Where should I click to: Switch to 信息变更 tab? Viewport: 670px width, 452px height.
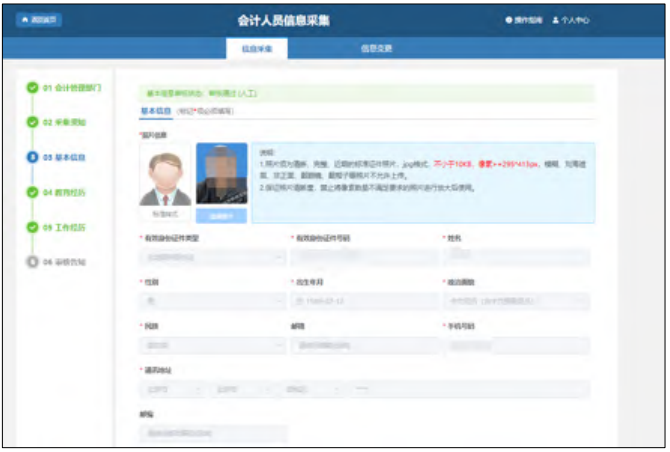(x=376, y=49)
